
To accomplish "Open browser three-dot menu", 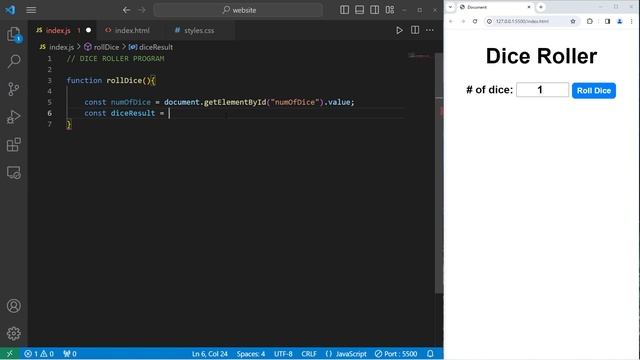I will coord(631,21).
